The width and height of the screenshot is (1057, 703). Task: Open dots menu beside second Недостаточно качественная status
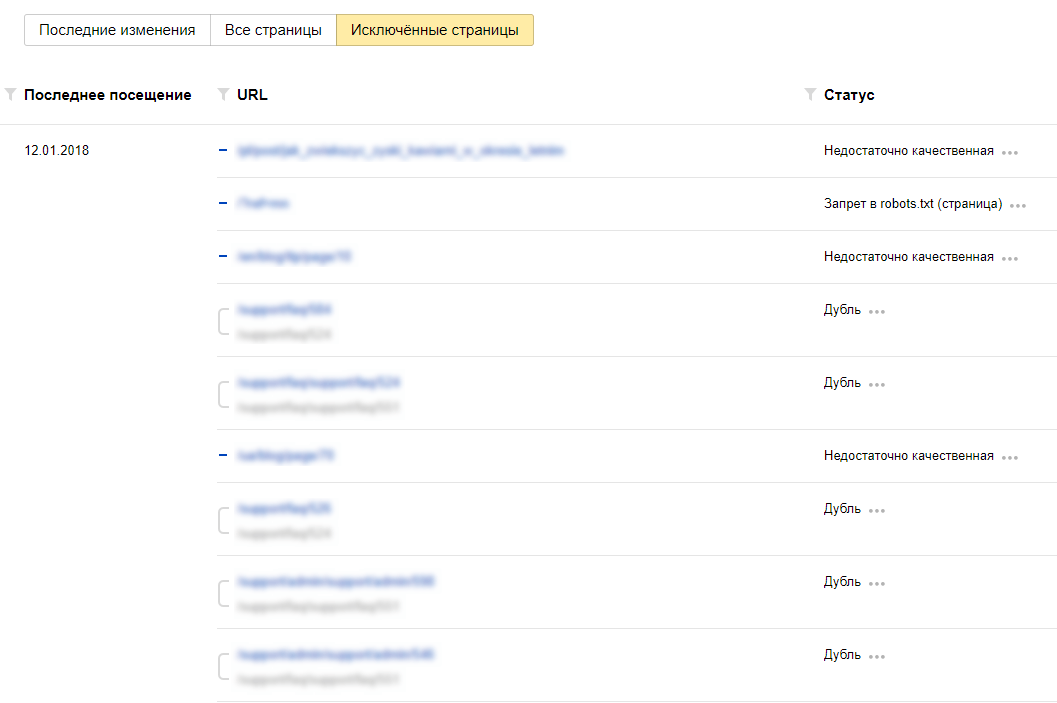coord(1010,258)
